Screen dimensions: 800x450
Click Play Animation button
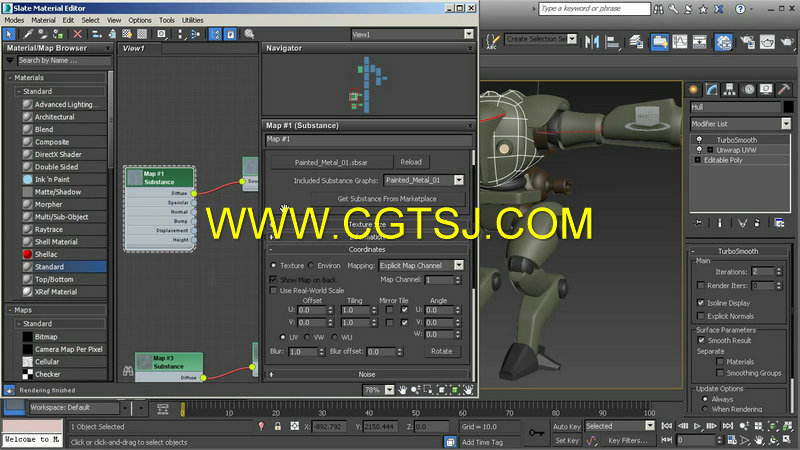(x=697, y=426)
